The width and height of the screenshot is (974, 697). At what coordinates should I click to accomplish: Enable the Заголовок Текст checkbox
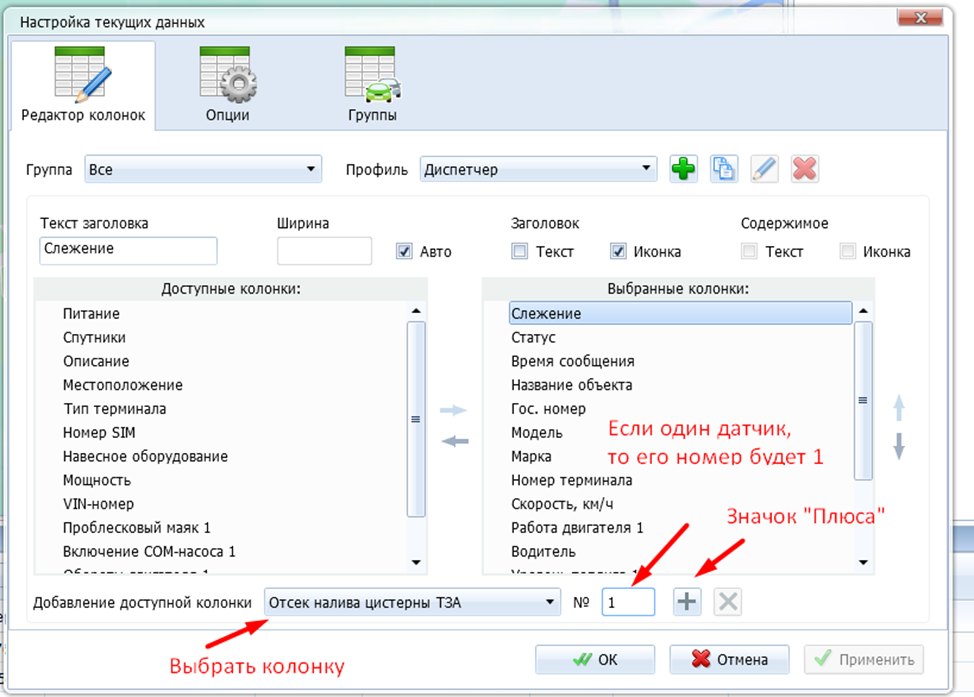(518, 252)
